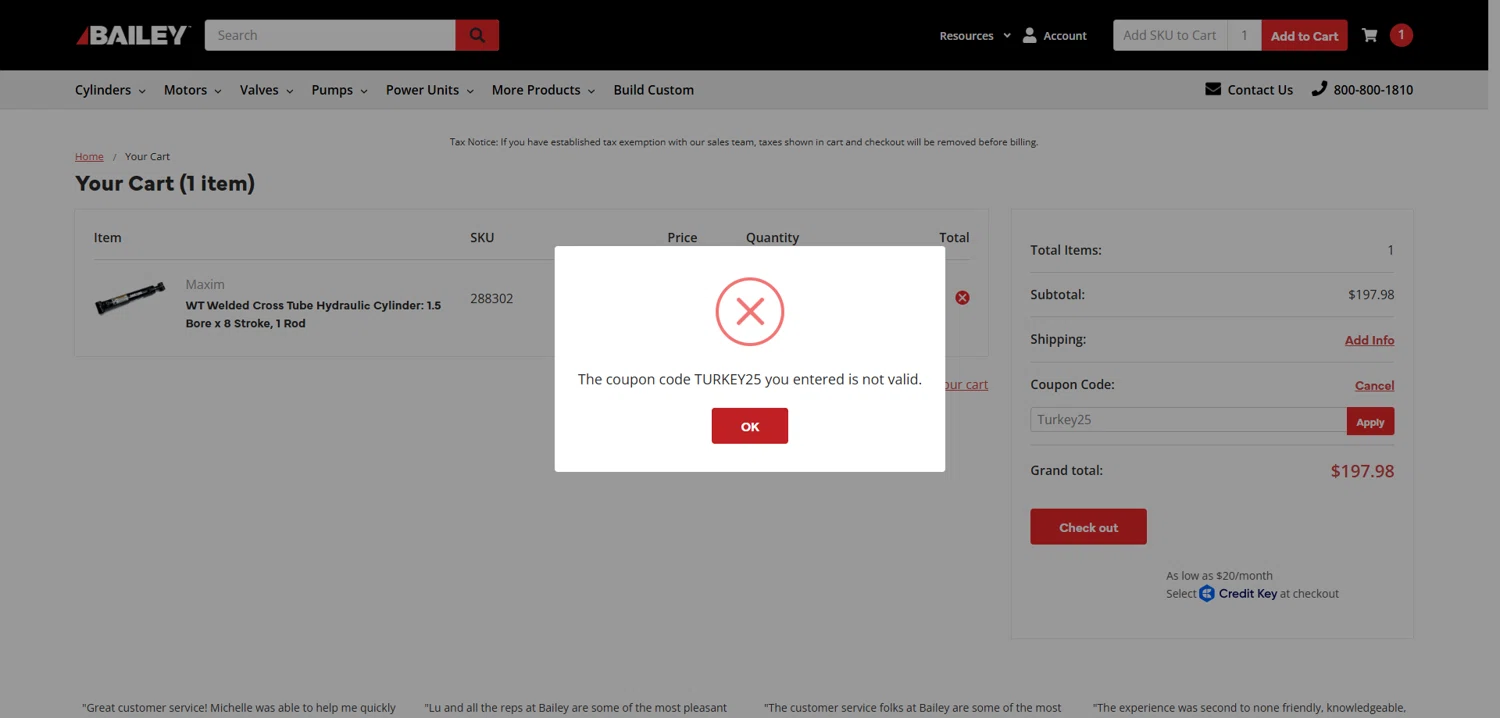Open the Build Custom menu item
The image size is (1500, 718).
(x=653, y=90)
